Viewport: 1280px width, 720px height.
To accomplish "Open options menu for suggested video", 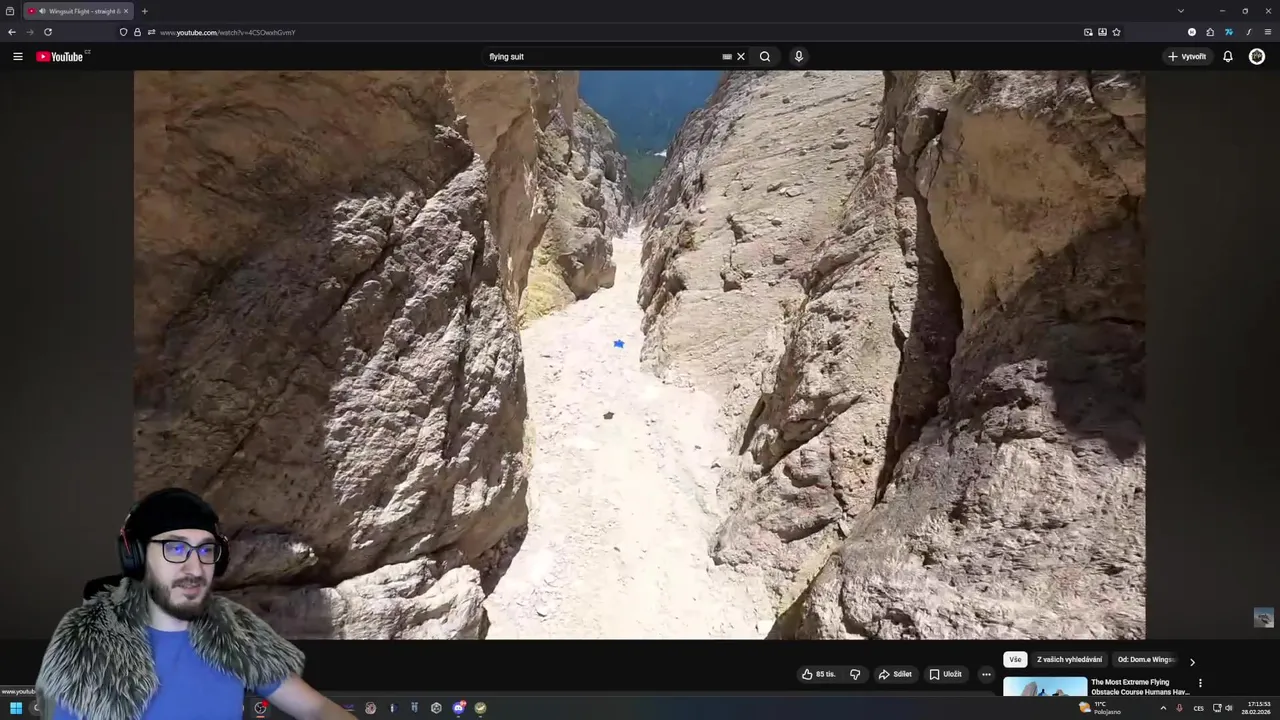I will [x=1200, y=684].
